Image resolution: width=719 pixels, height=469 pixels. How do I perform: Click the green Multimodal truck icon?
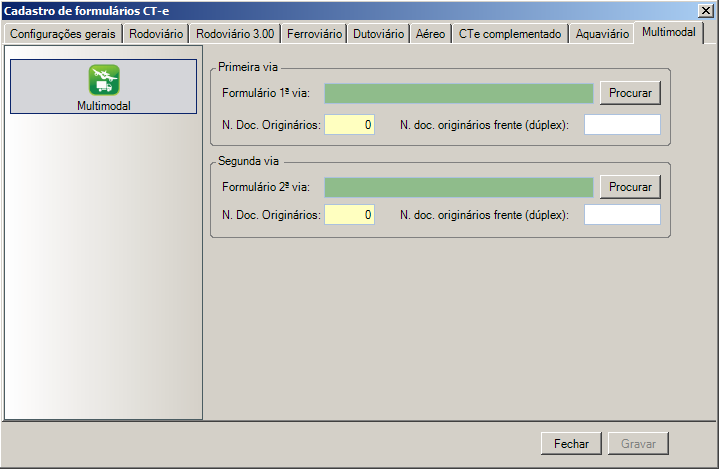104,80
